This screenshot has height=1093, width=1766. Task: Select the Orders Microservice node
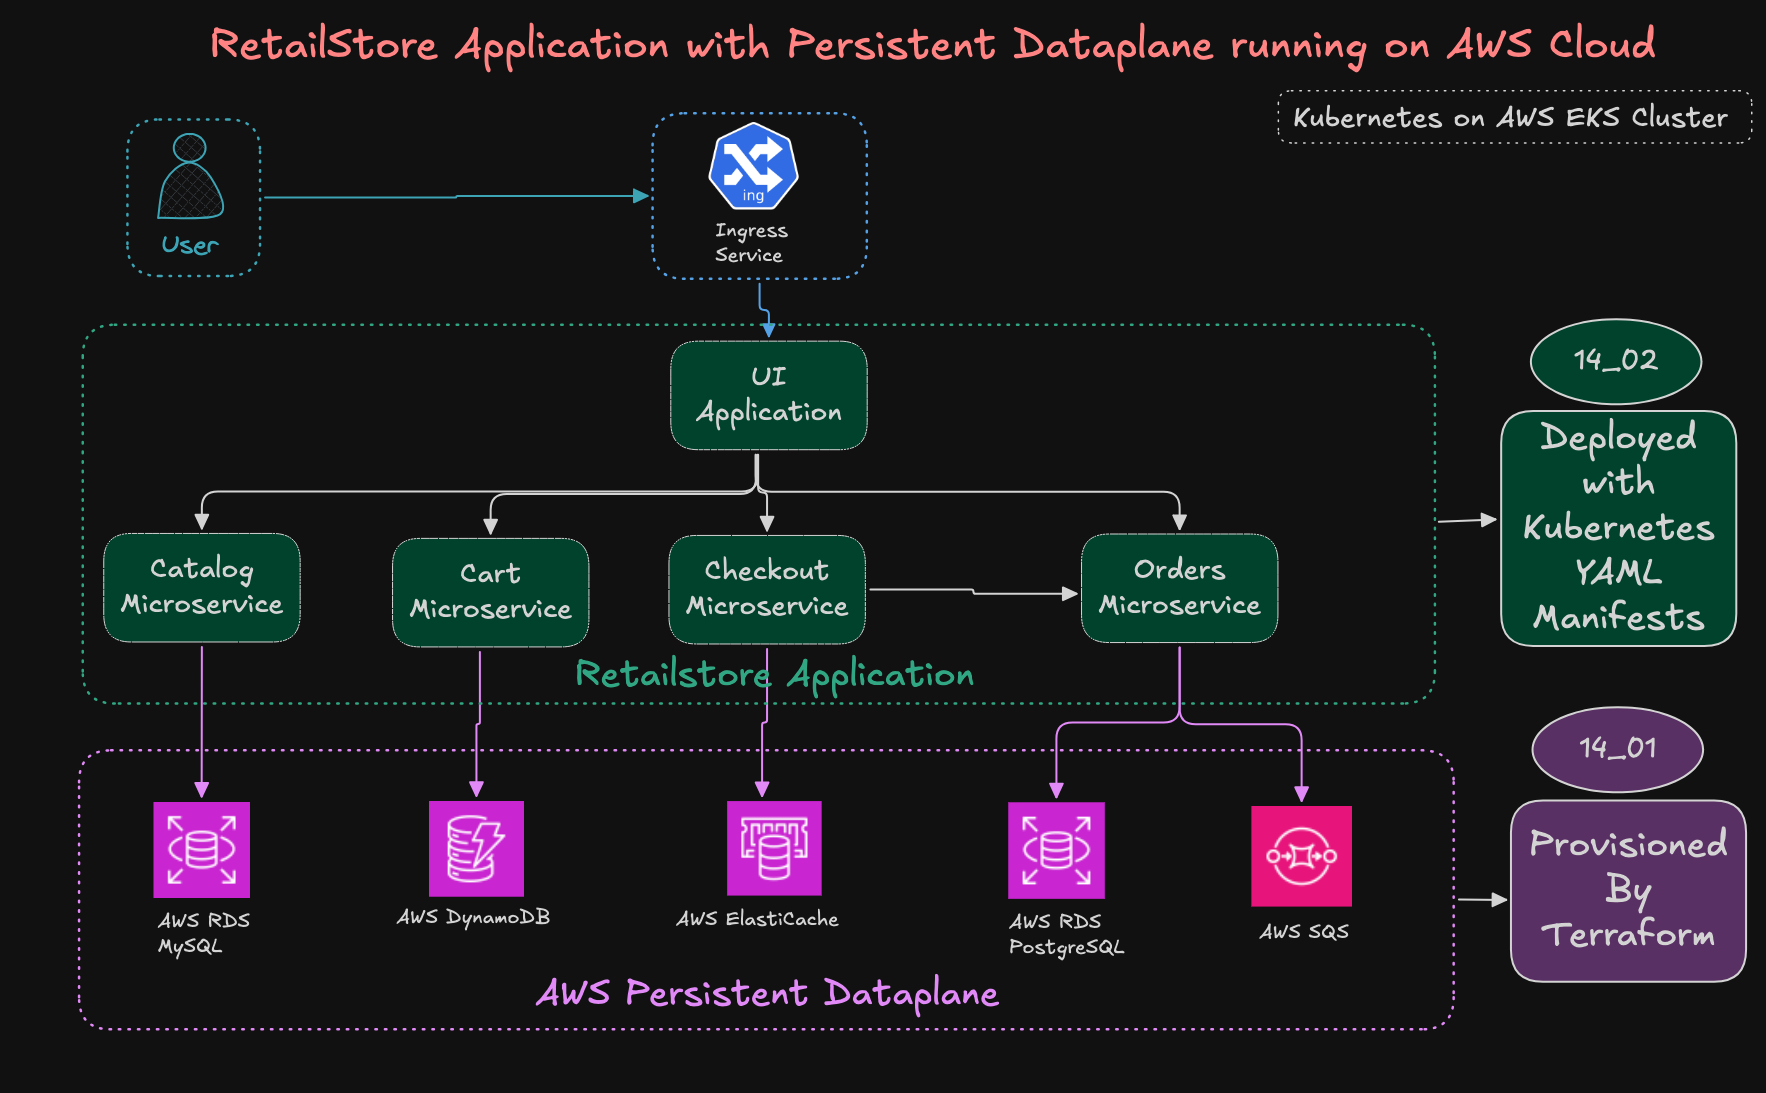click(1179, 589)
